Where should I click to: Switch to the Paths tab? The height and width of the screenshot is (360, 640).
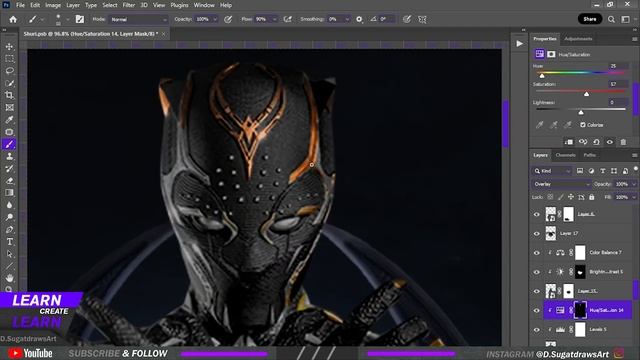(589, 155)
